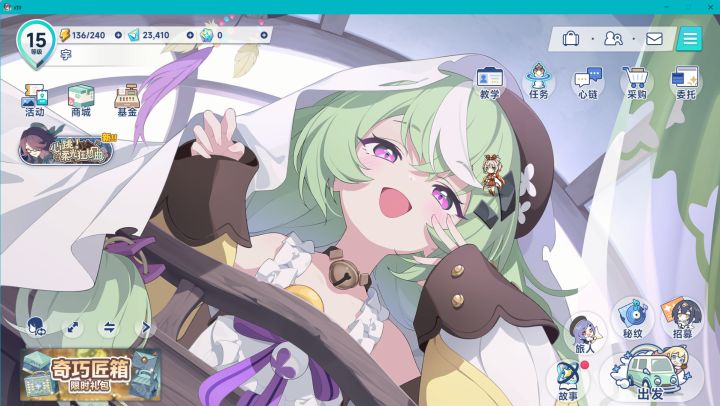Open the 旅人 travelers icon

(585, 334)
